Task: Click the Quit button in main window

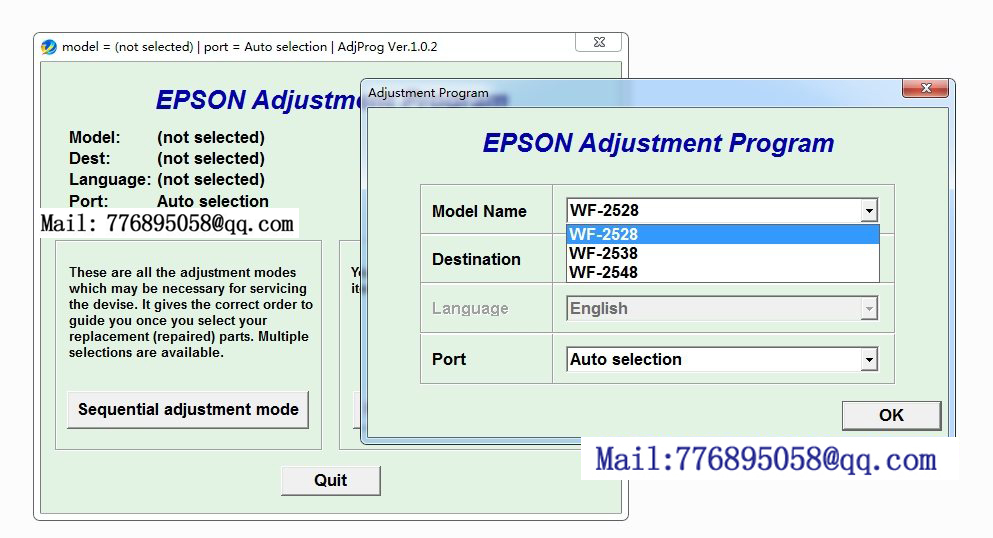Action: point(331,480)
